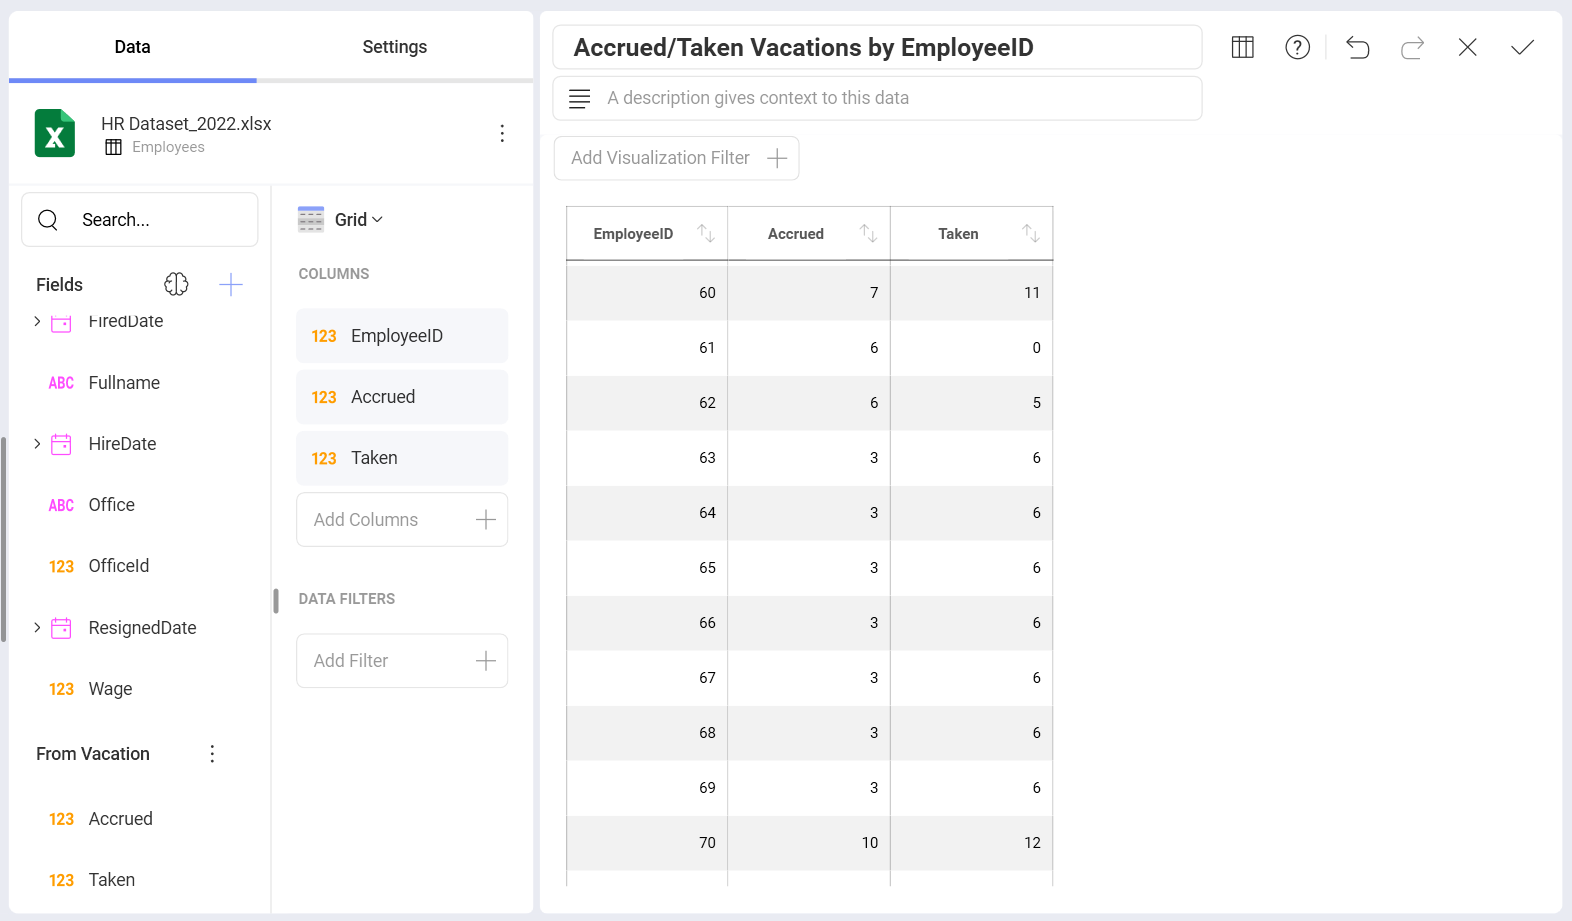The height and width of the screenshot is (921, 1572).
Task: Click the fields list scrollbar
Action: [x=4, y=539]
